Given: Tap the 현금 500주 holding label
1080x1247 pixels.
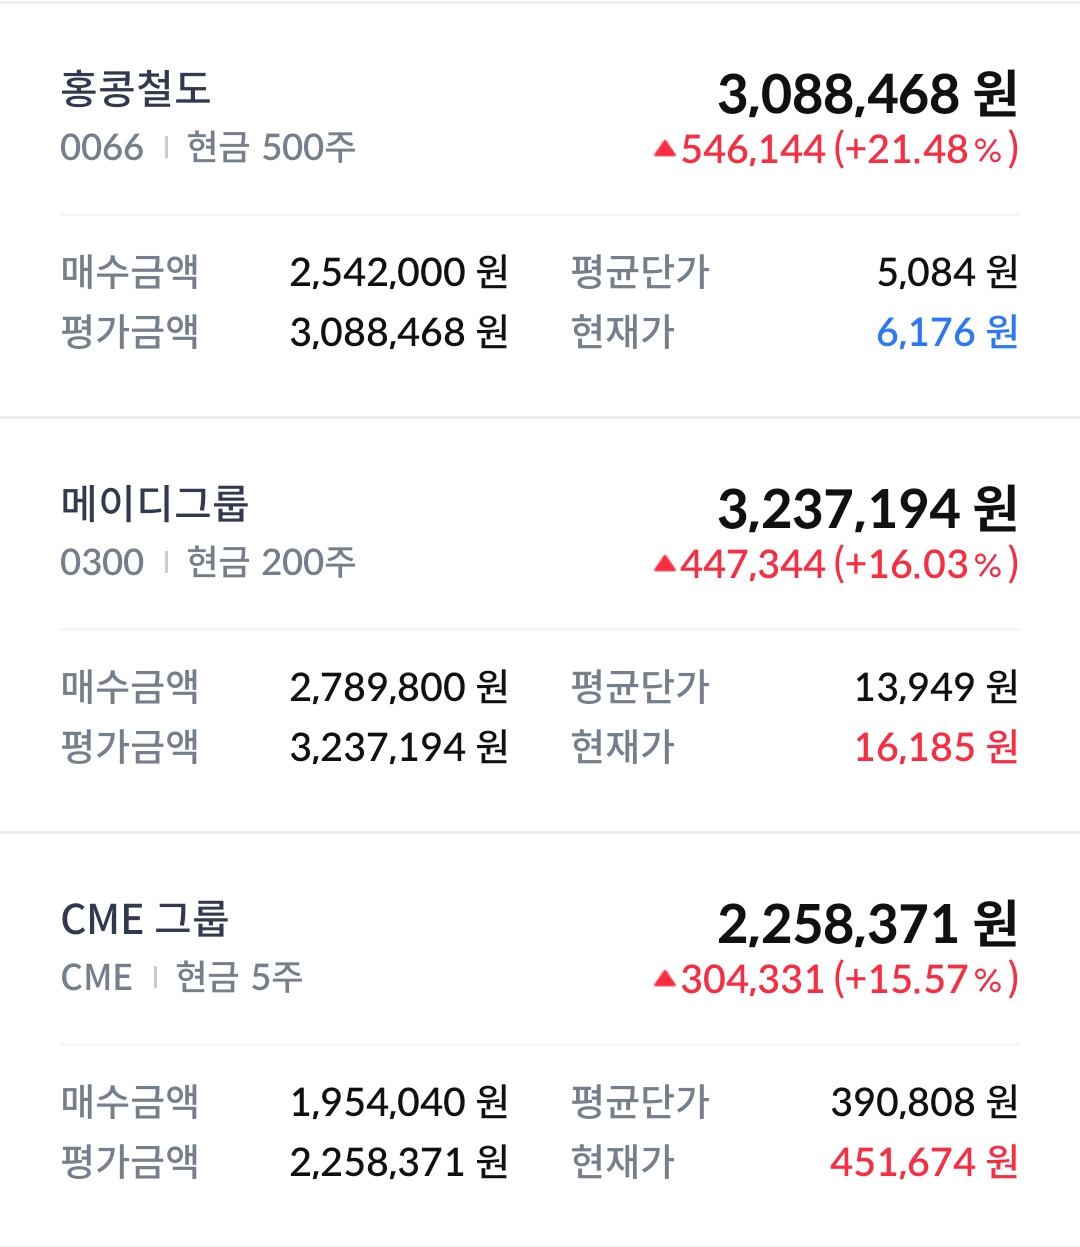Looking at the screenshot, I should tap(271, 148).
